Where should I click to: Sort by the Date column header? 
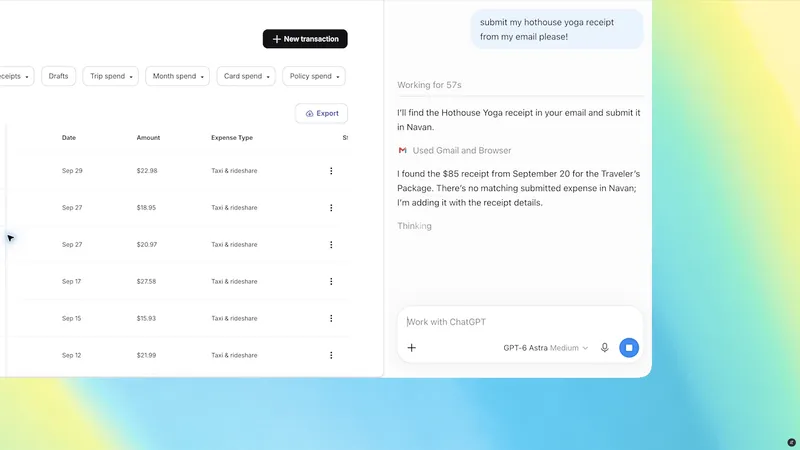pyautogui.click(x=69, y=138)
